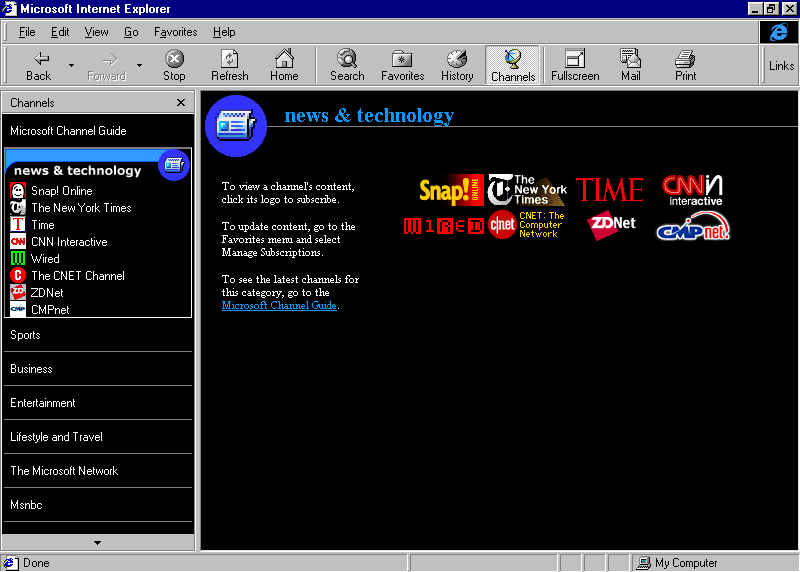
Task: Open the Mail toolbar button
Action: click(631, 65)
